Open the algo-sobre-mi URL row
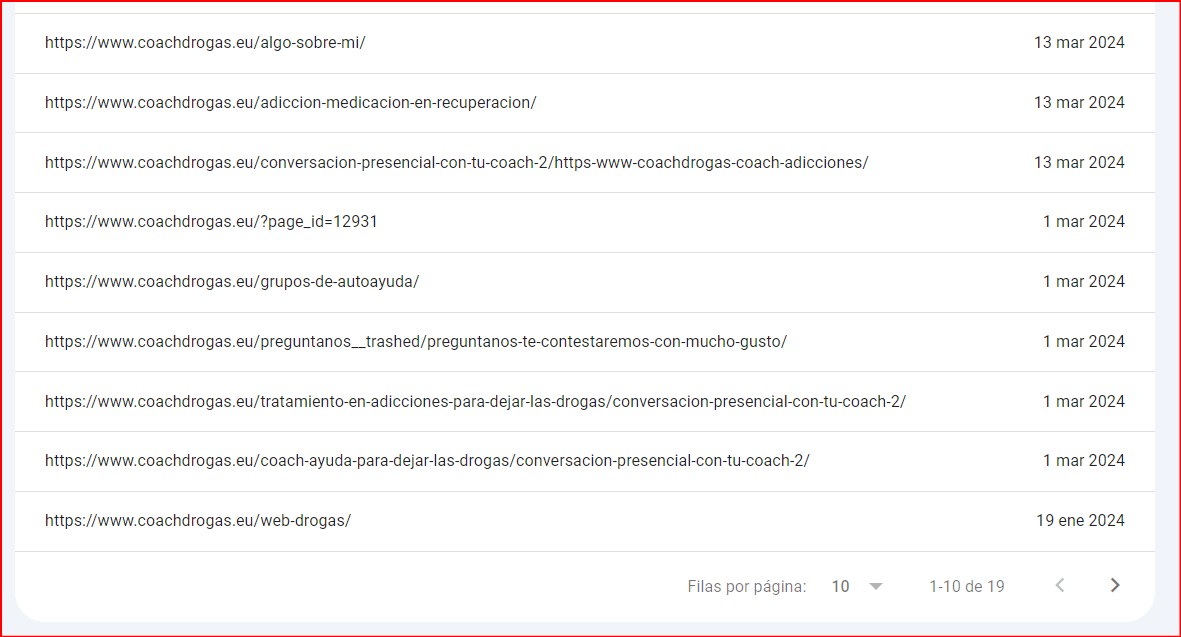This screenshot has height=637, width=1181. [584, 43]
